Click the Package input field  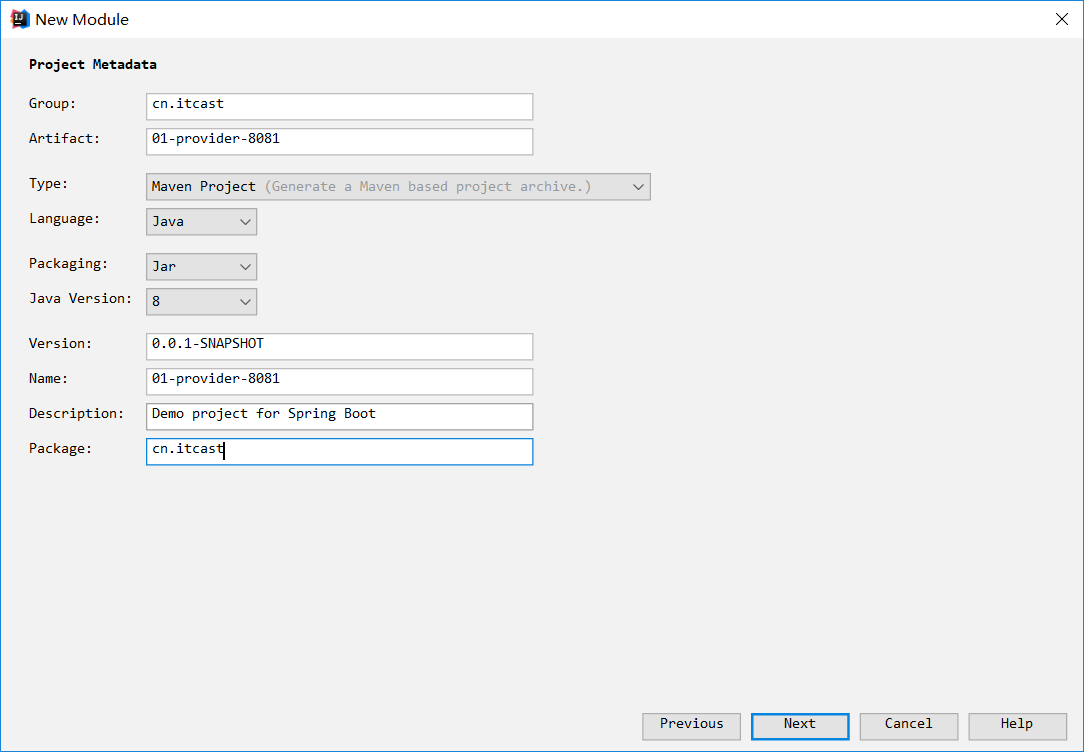(x=339, y=451)
